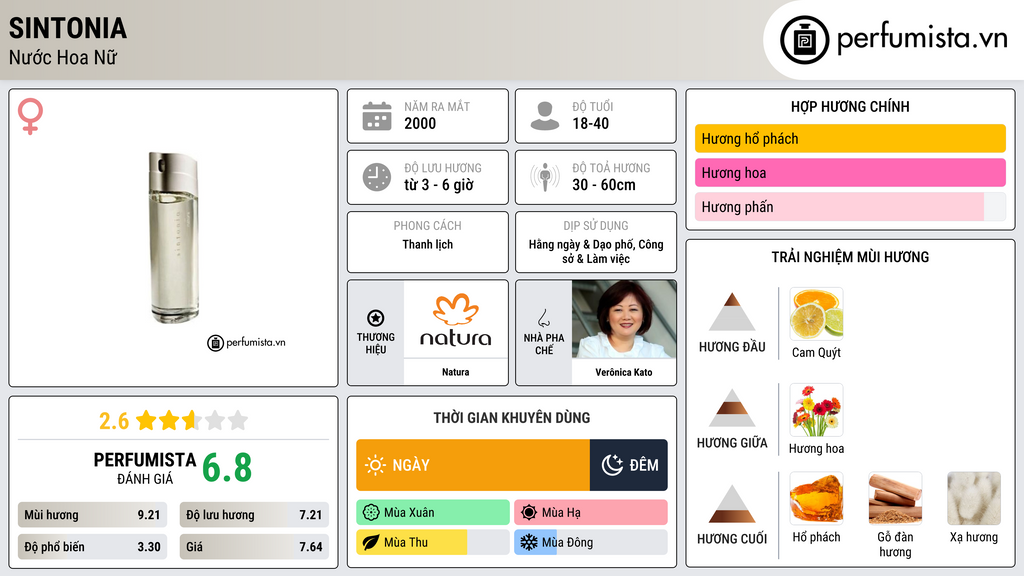Click the Natura brand name label
The width and height of the screenshot is (1024, 576).
coord(455,372)
